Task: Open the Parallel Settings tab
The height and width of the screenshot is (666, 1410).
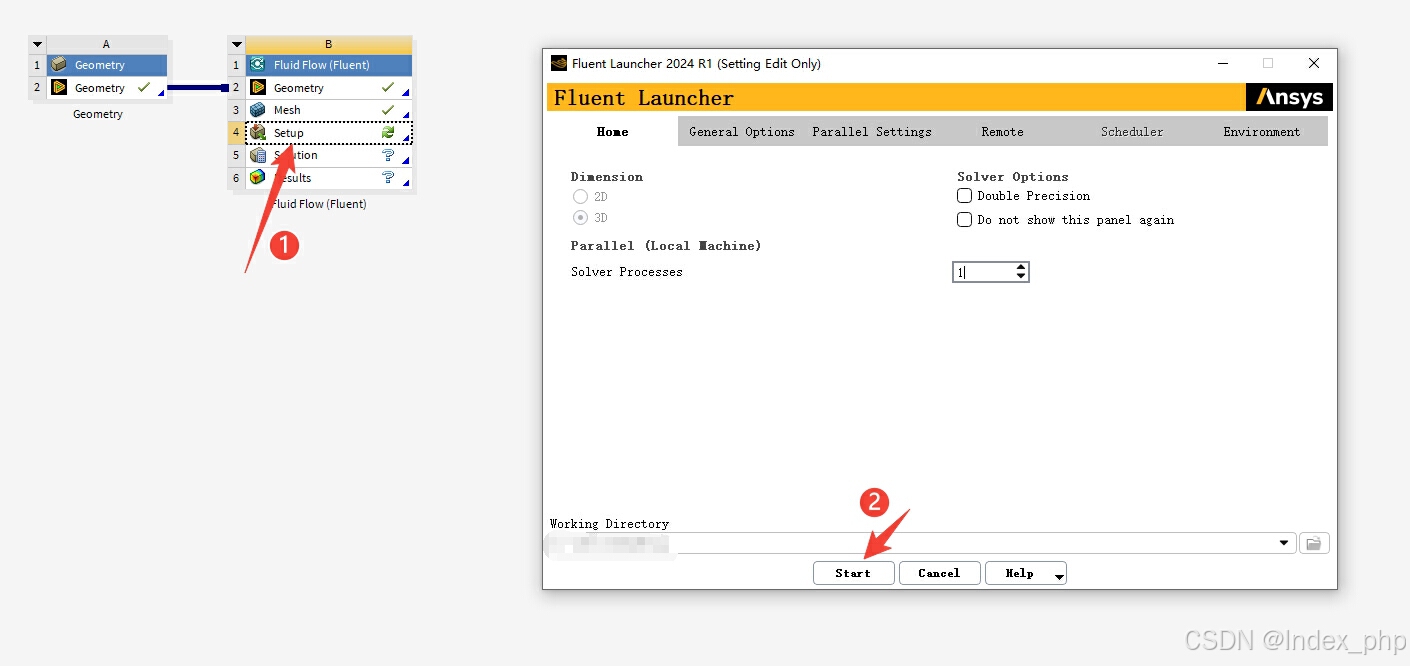Action: pyautogui.click(x=872, y=131)
